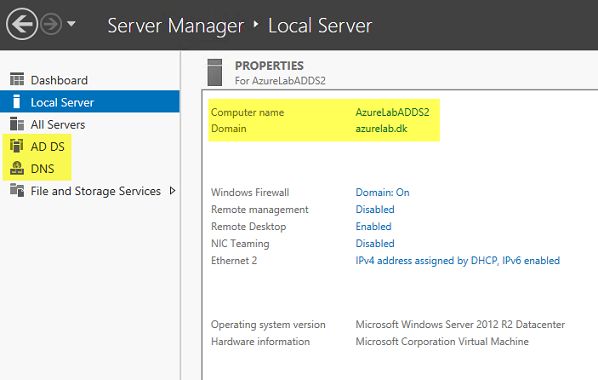Click the Ethernet 2 label

coord(234,261)
